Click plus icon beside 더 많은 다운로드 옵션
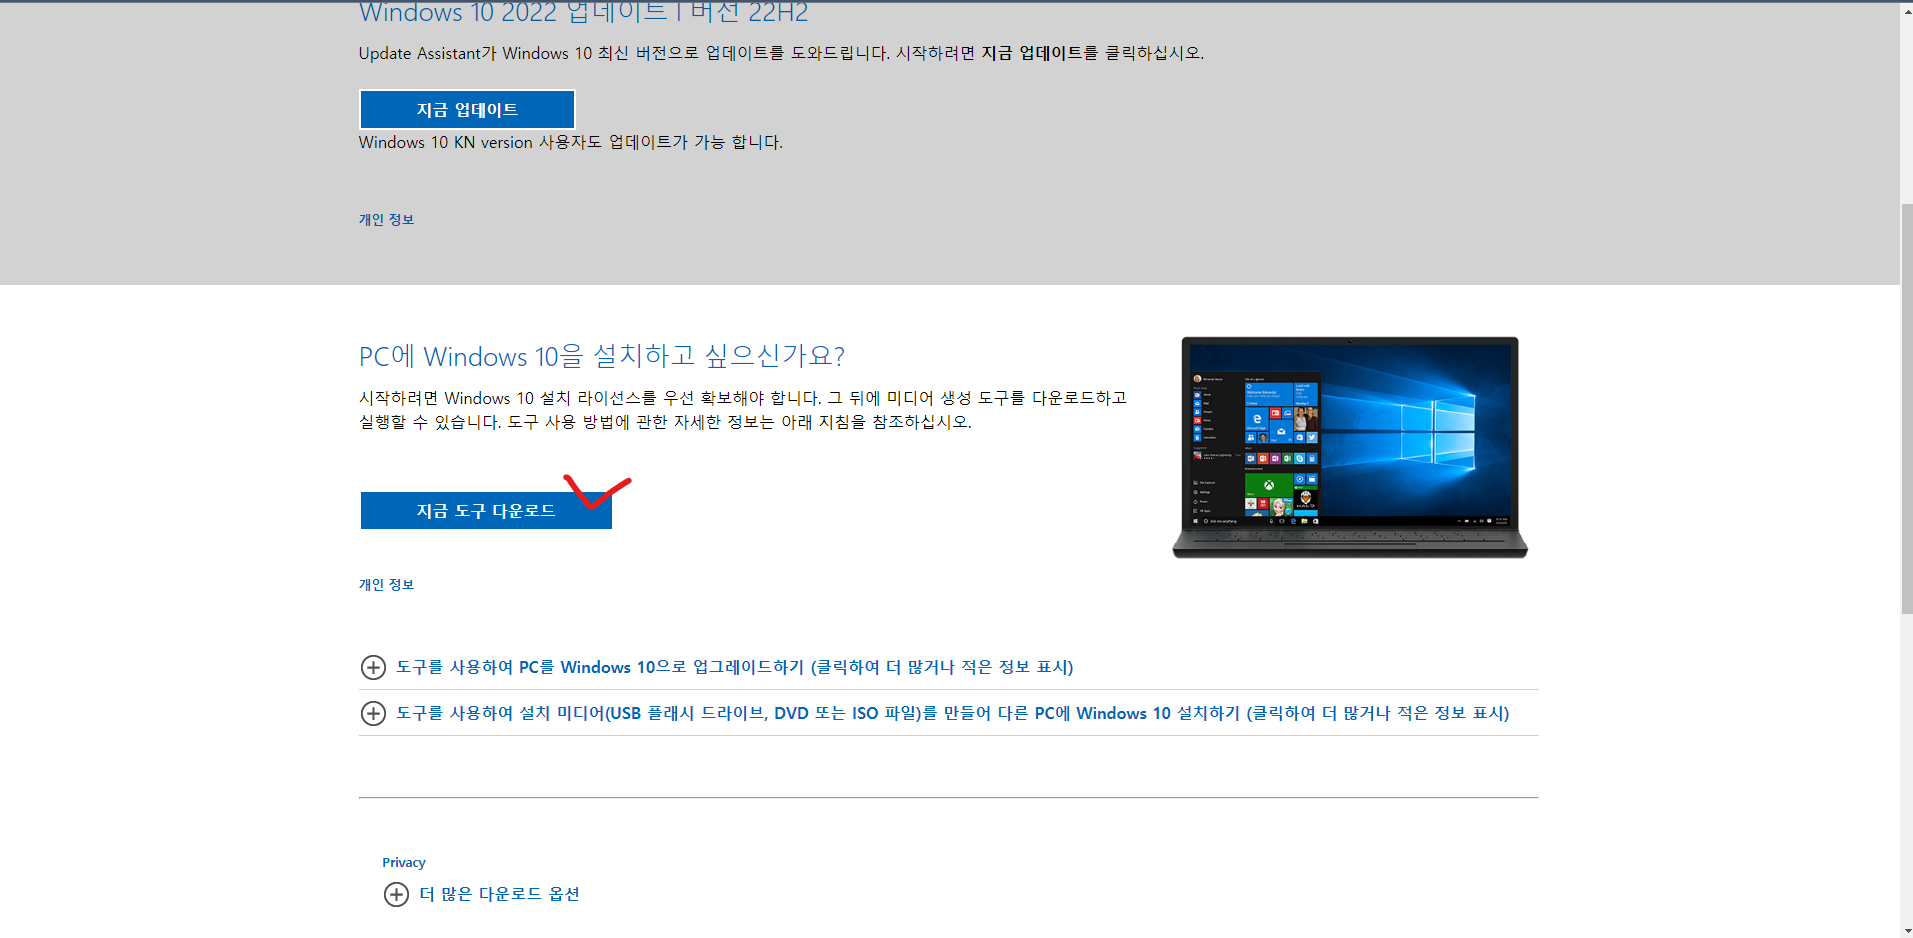The width and height of the screenshot is (1913, 938). [396, 894]
